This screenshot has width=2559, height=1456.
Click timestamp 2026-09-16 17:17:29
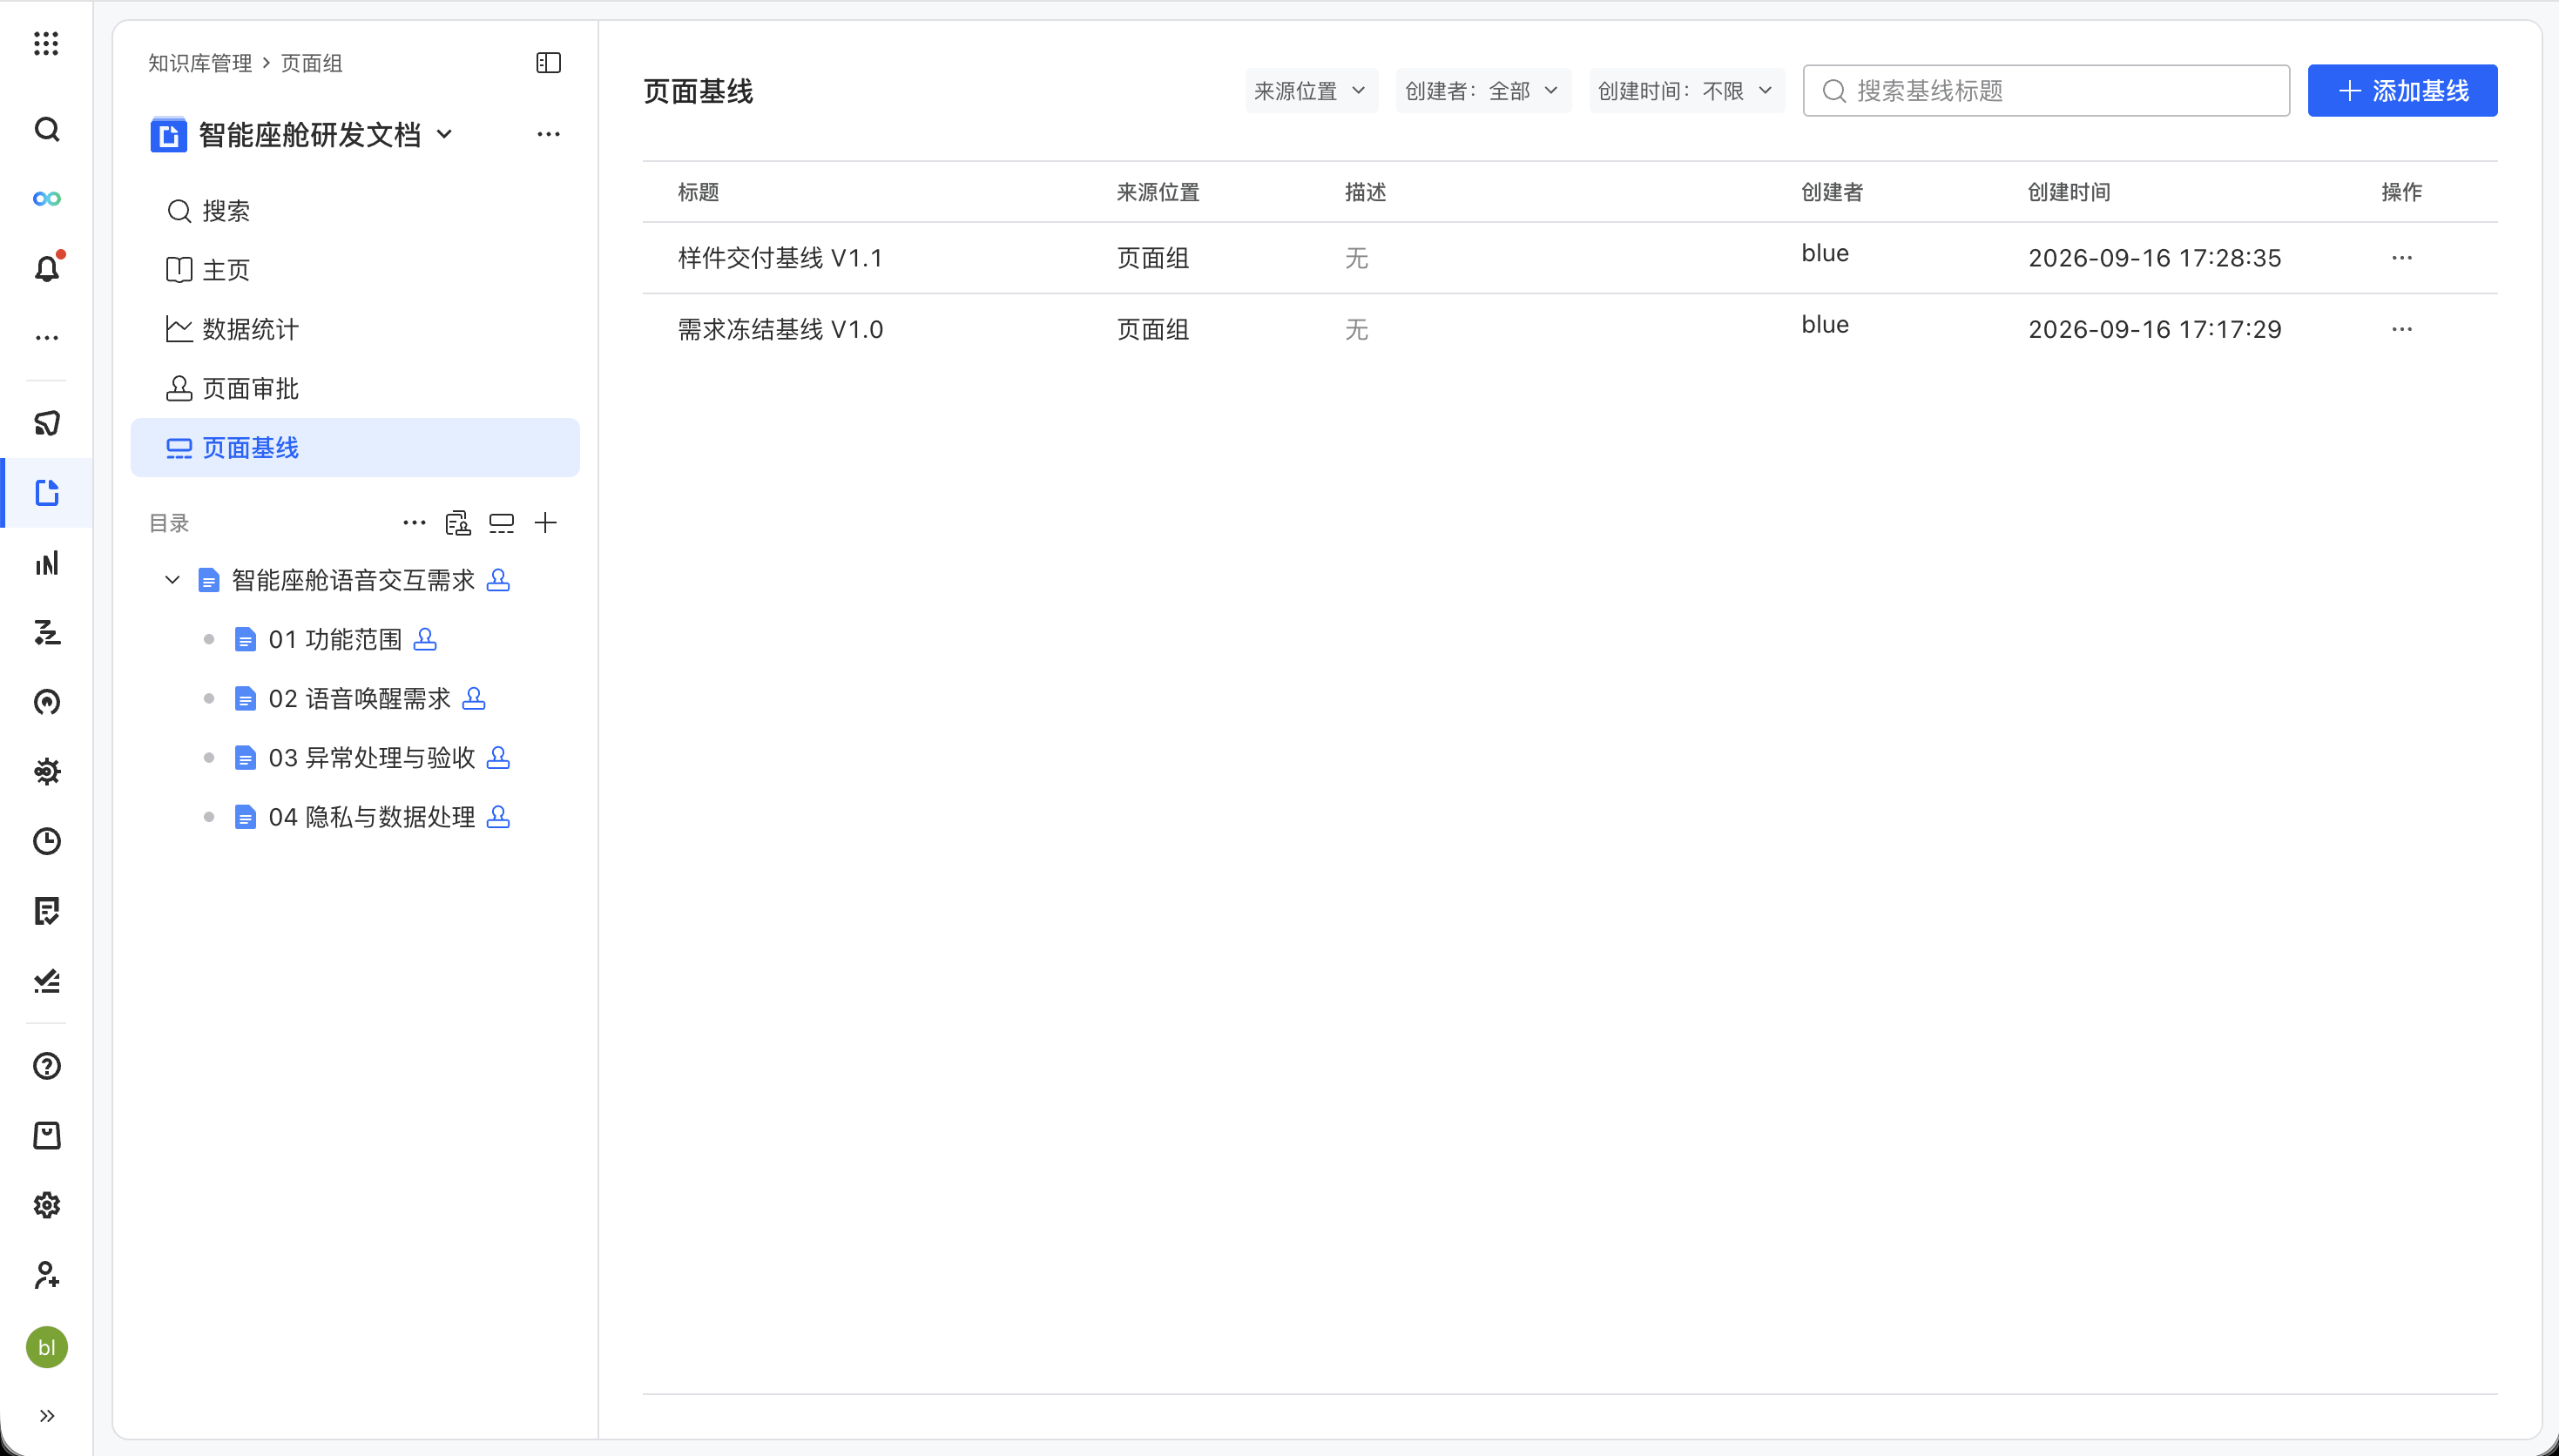tap(2154, 329)
